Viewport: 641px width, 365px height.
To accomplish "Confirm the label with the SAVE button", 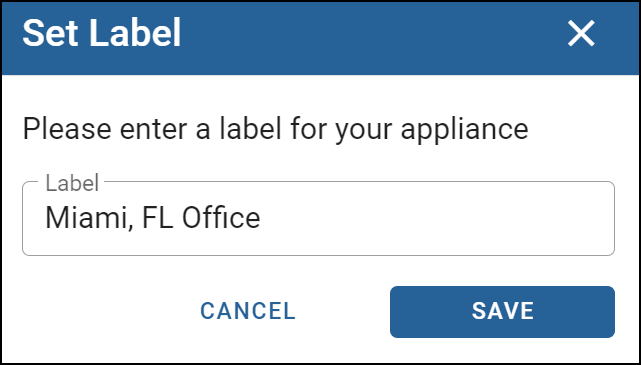I will [502, 312].
